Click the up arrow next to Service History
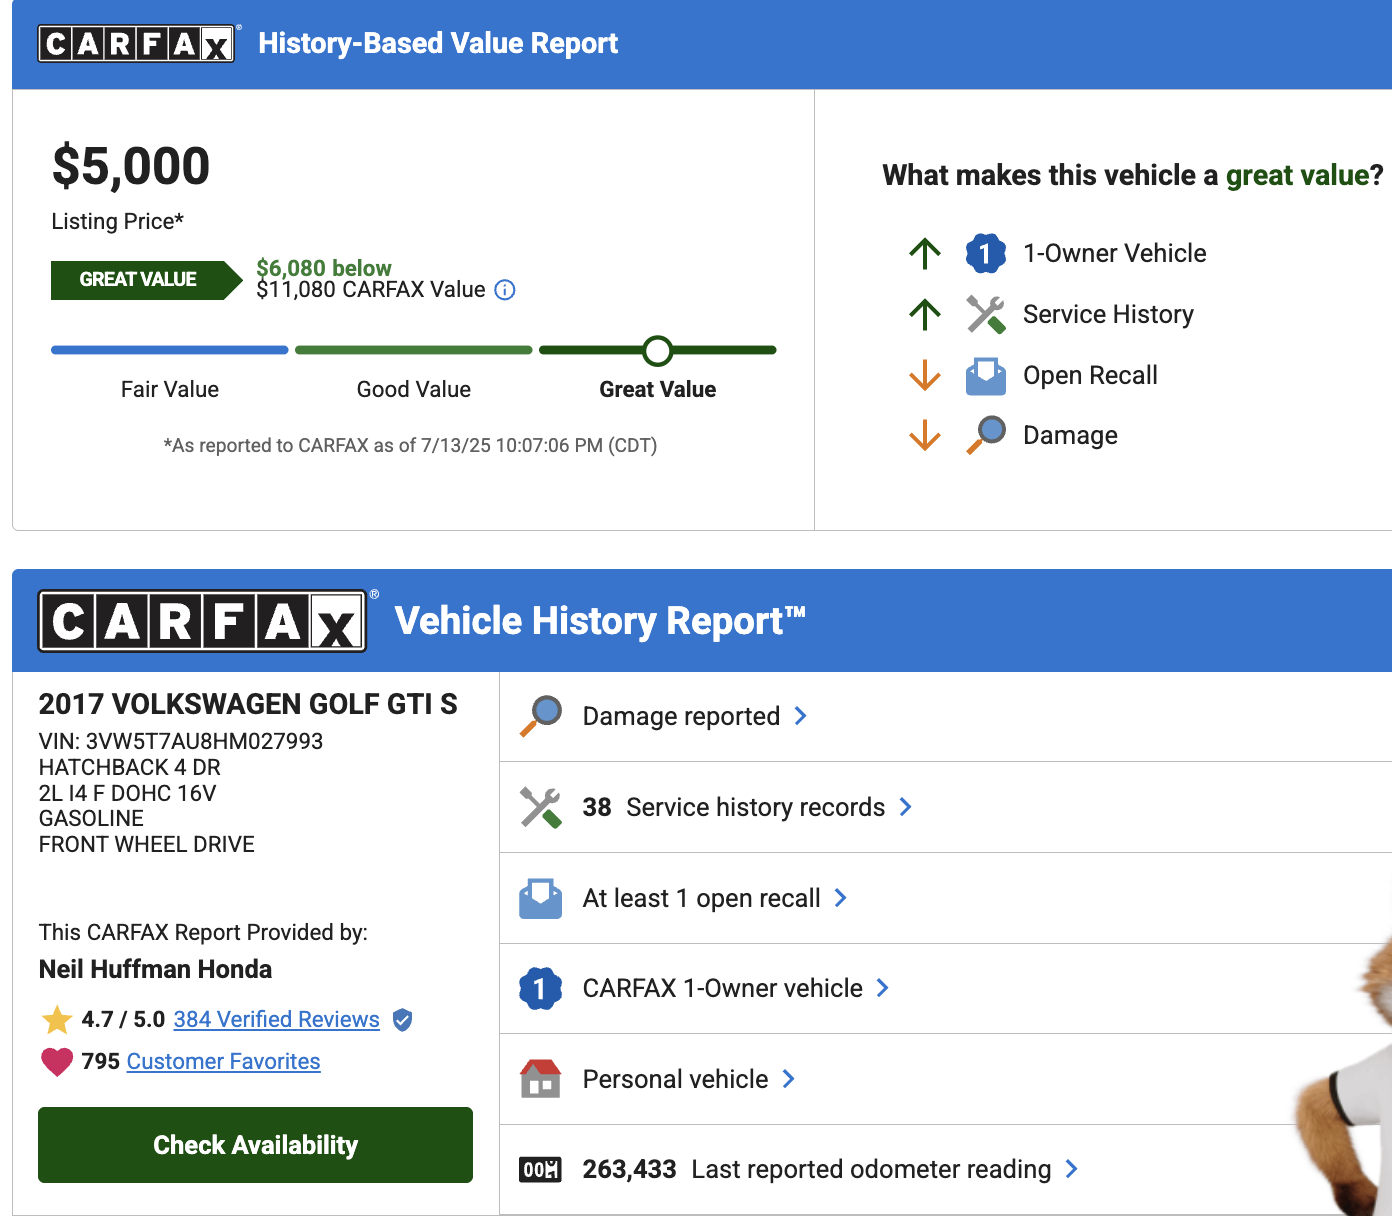The width and height of the screenshot is (1392, 1218). pos(925,314)
